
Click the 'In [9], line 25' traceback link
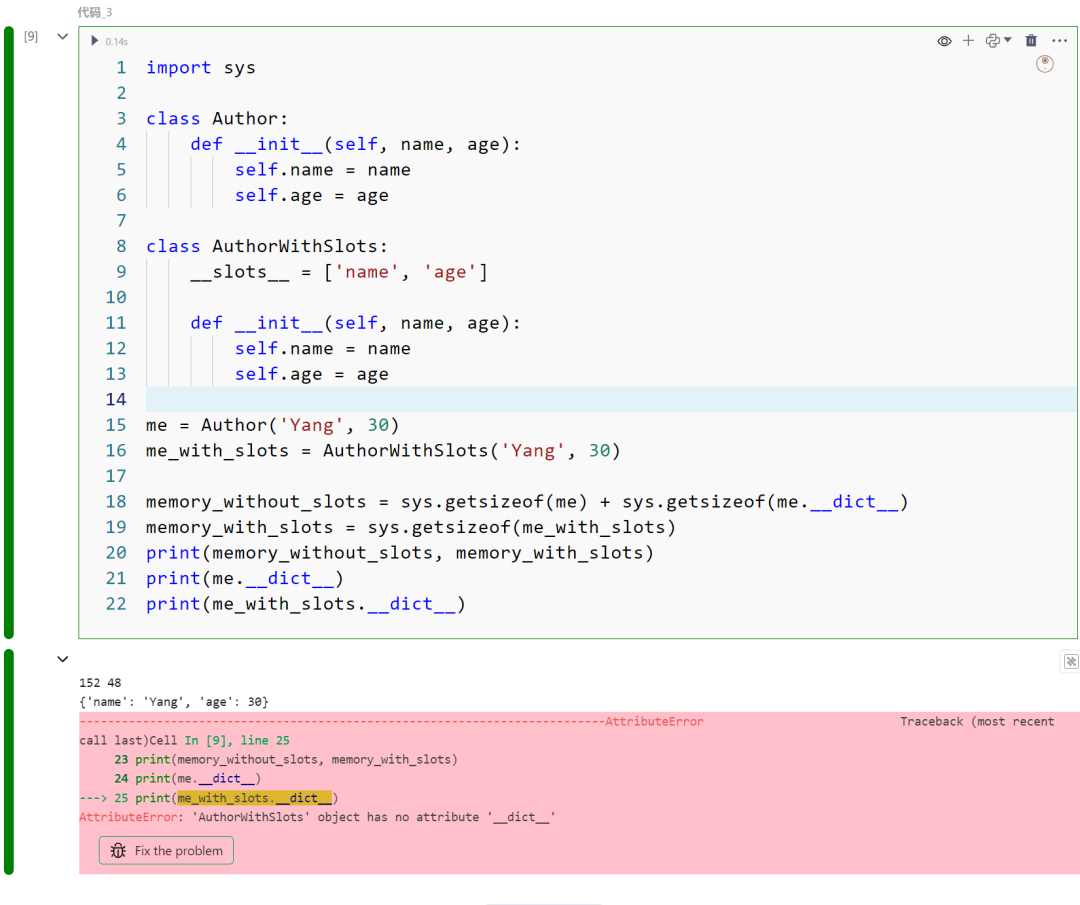tap(237, 740)
